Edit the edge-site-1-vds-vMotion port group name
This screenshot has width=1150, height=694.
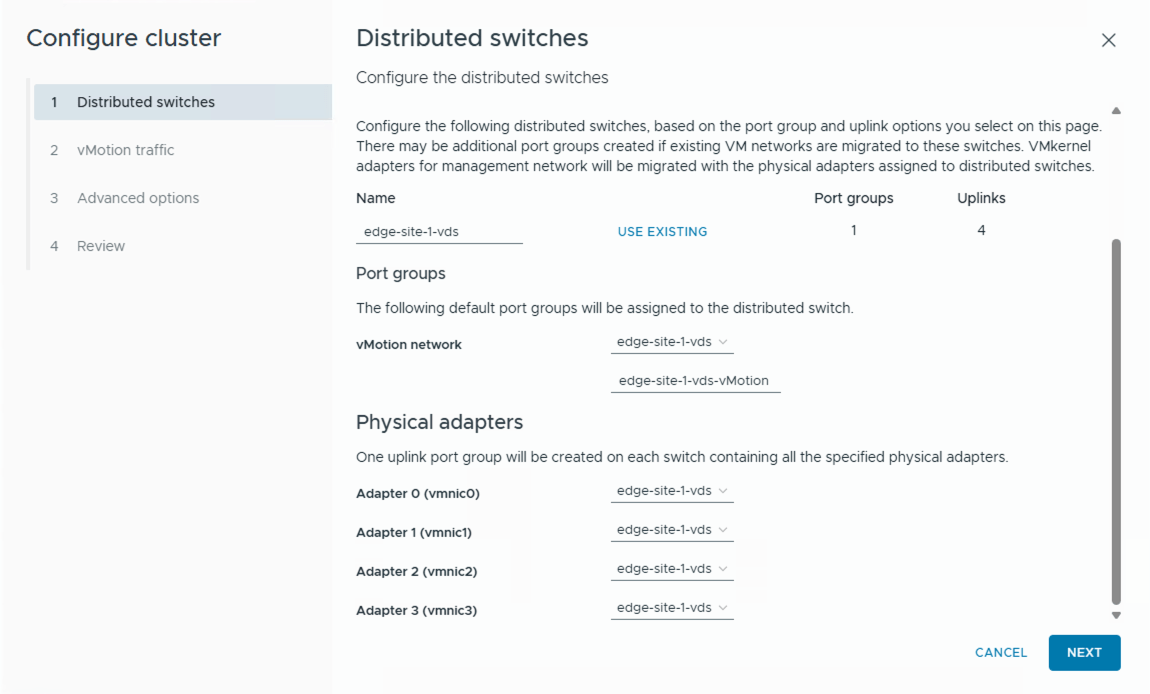coord(694,379)
